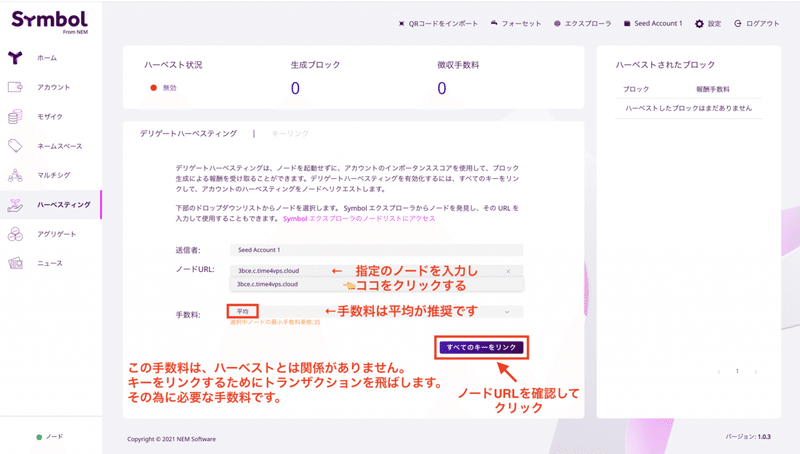800x454 pixels.
Task: Switch to キーリンク tab
Action: coord(290,133)
